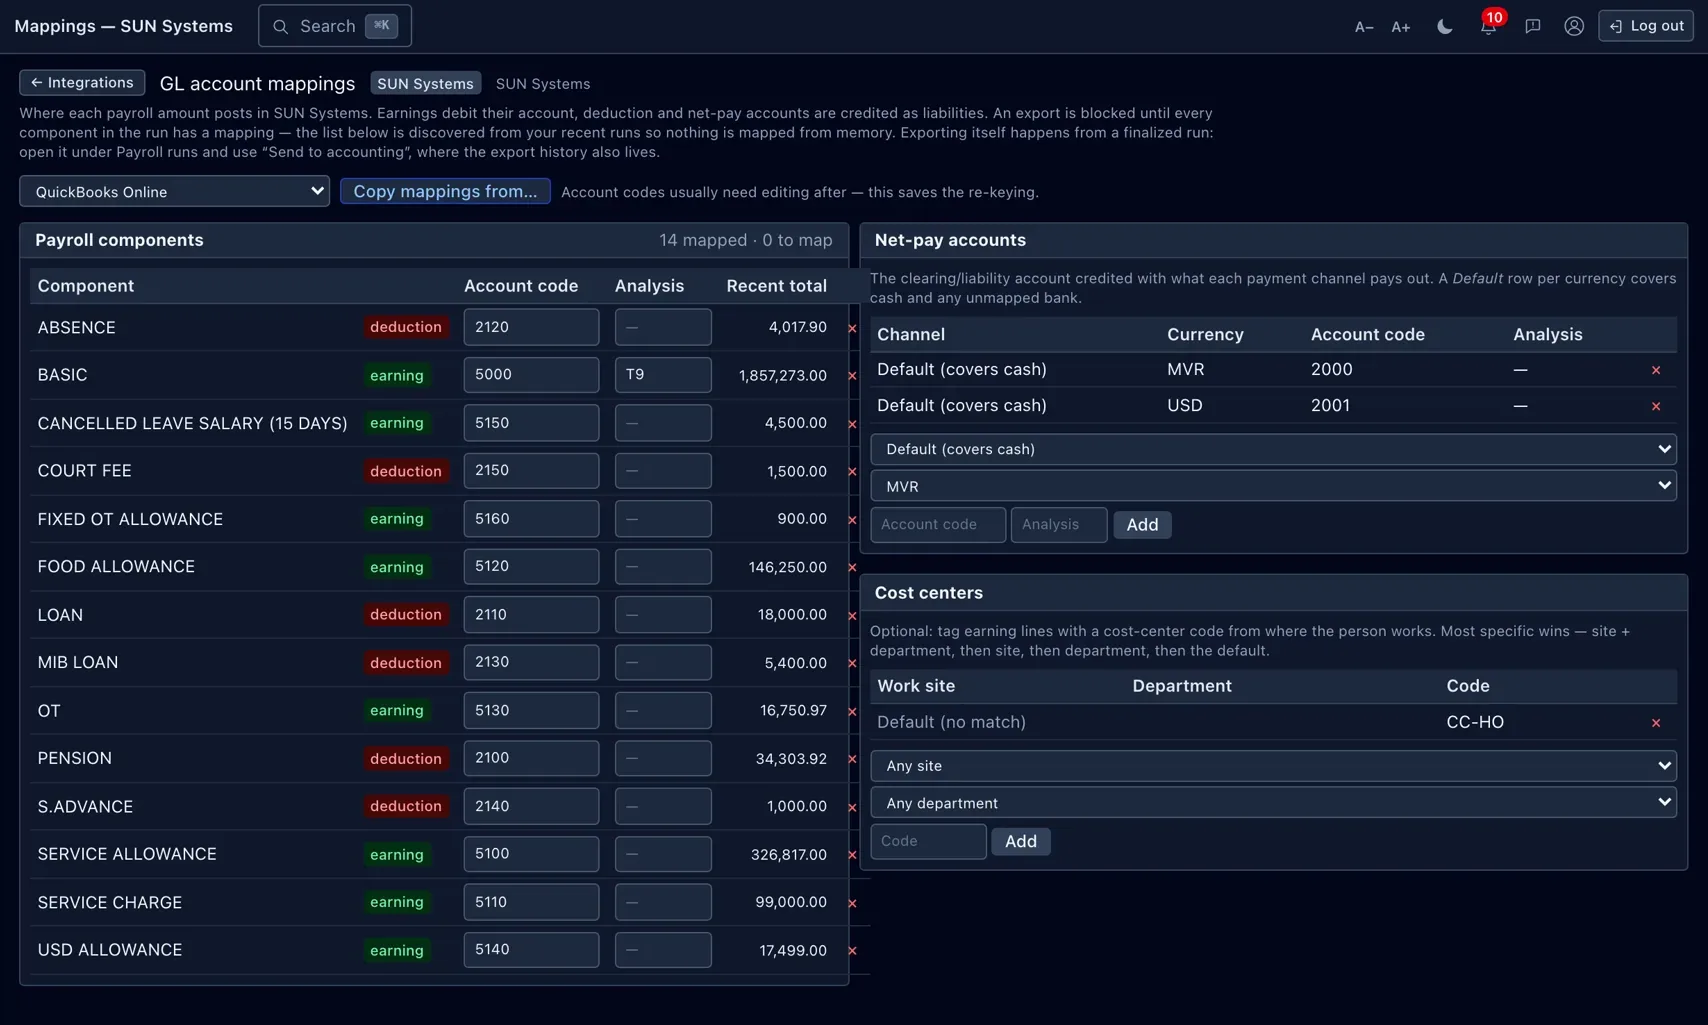Click net-pay Account code input field
The image size is (1708, 1025).
[x=938, y=525]
